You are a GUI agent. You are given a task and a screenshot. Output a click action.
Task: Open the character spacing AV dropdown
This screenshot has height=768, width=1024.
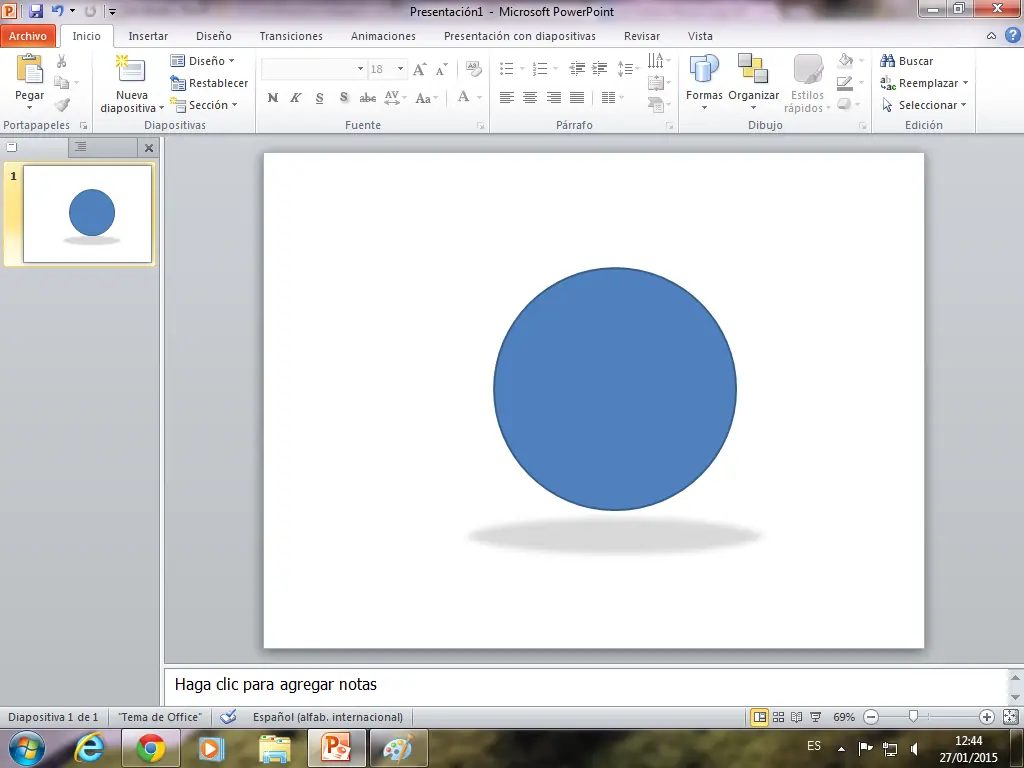point(395,98)
